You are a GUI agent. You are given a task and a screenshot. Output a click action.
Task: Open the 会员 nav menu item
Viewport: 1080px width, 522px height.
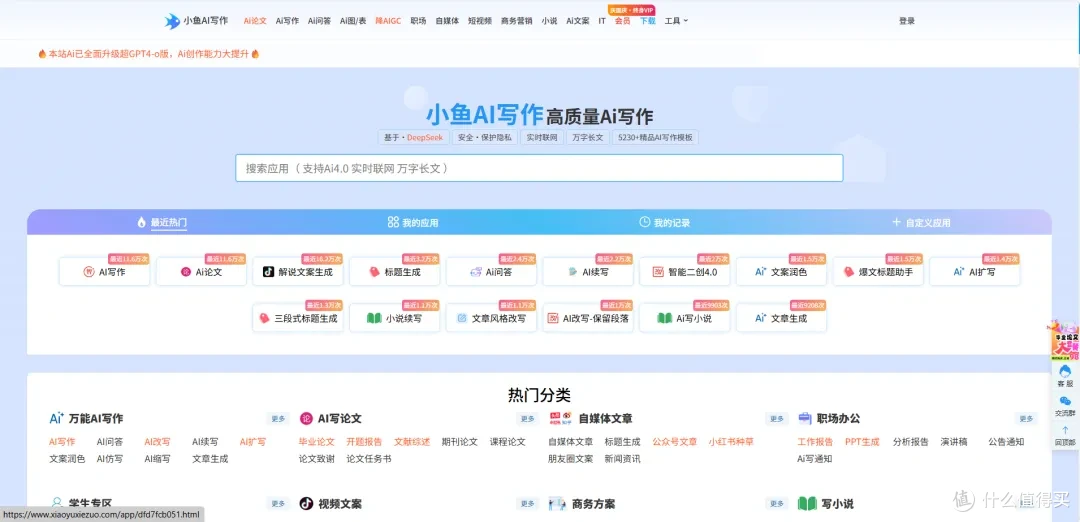[622, 21]
